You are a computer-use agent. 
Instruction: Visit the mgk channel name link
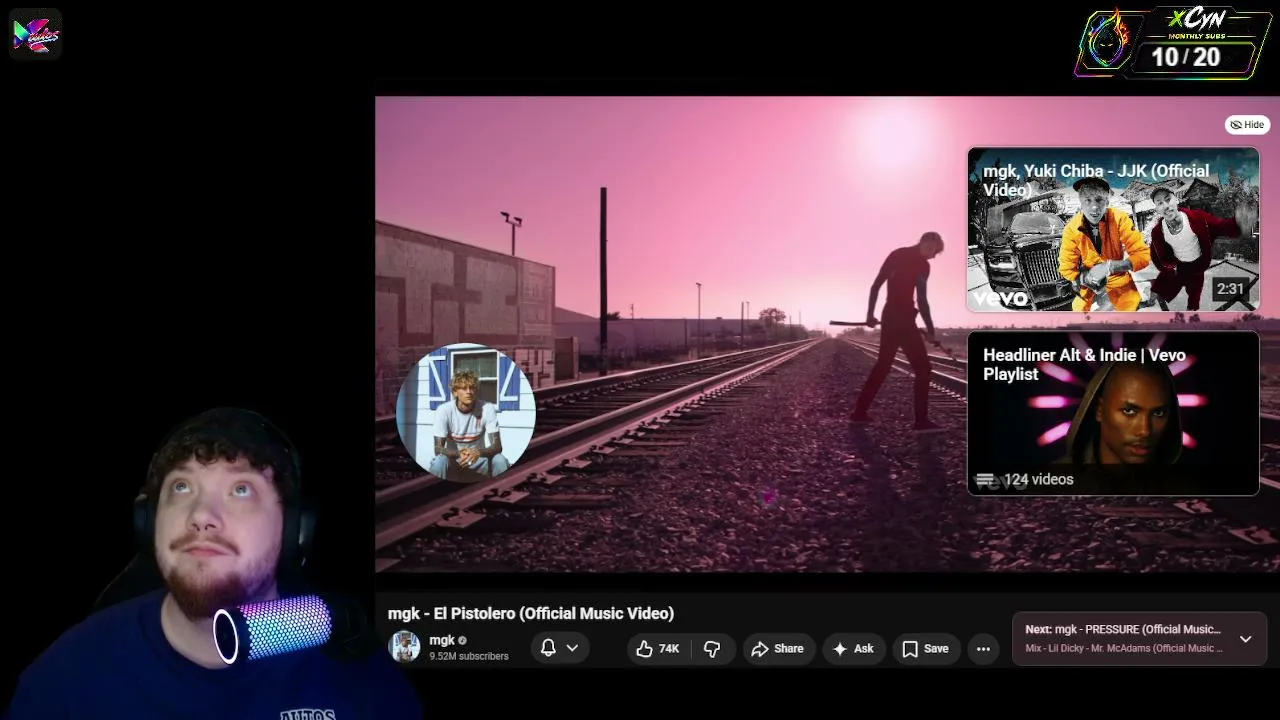pyautogui.click(x=442, y=640)
